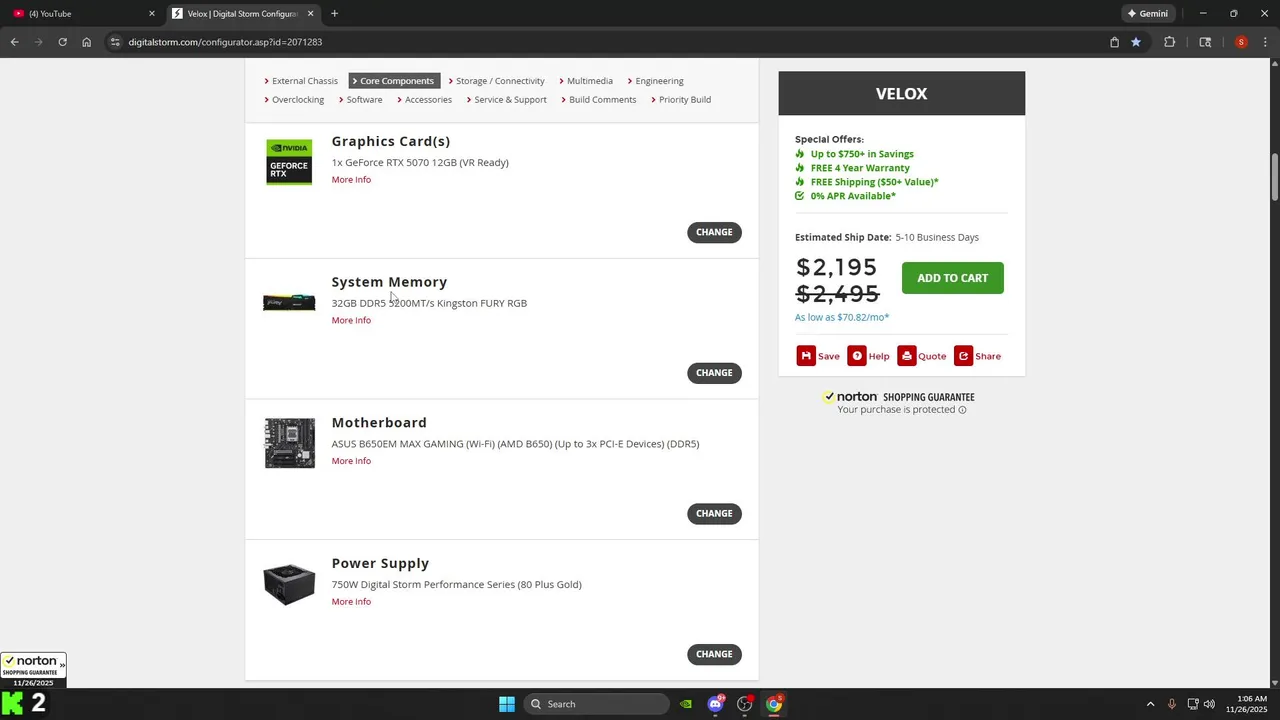The image size is (1280, 720).
Task: Open the Chrome profile avatar
Action: pyautogui.click(x=1241, y=42)
